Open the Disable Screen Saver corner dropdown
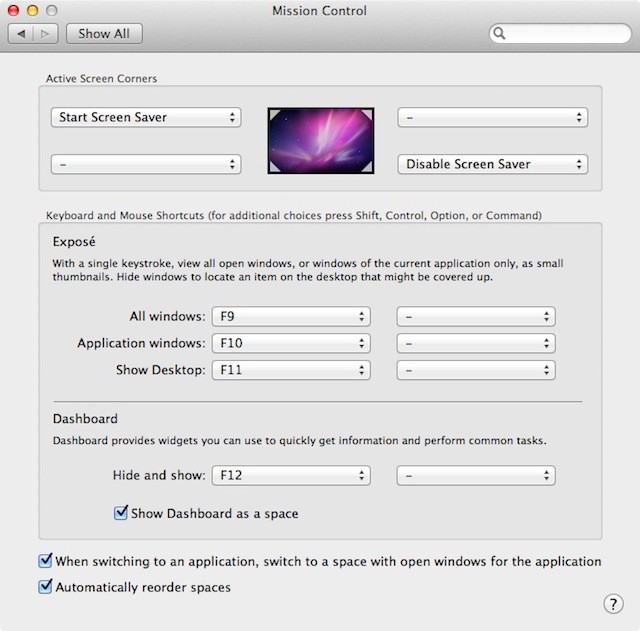 (493, 164)
